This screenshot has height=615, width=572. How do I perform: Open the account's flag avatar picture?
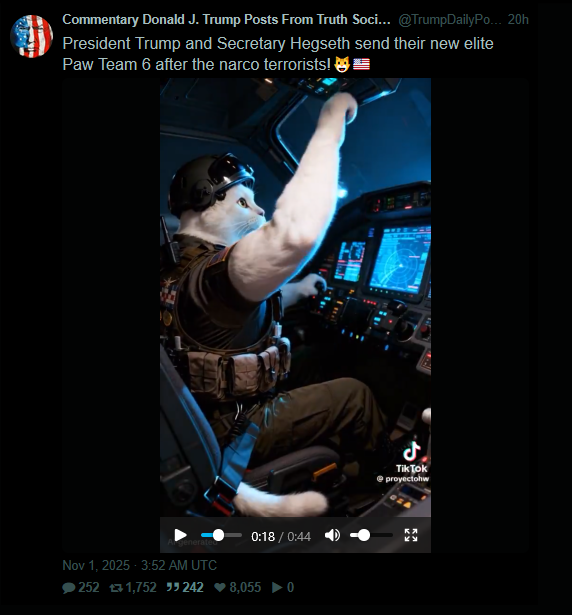pos(31,36)
